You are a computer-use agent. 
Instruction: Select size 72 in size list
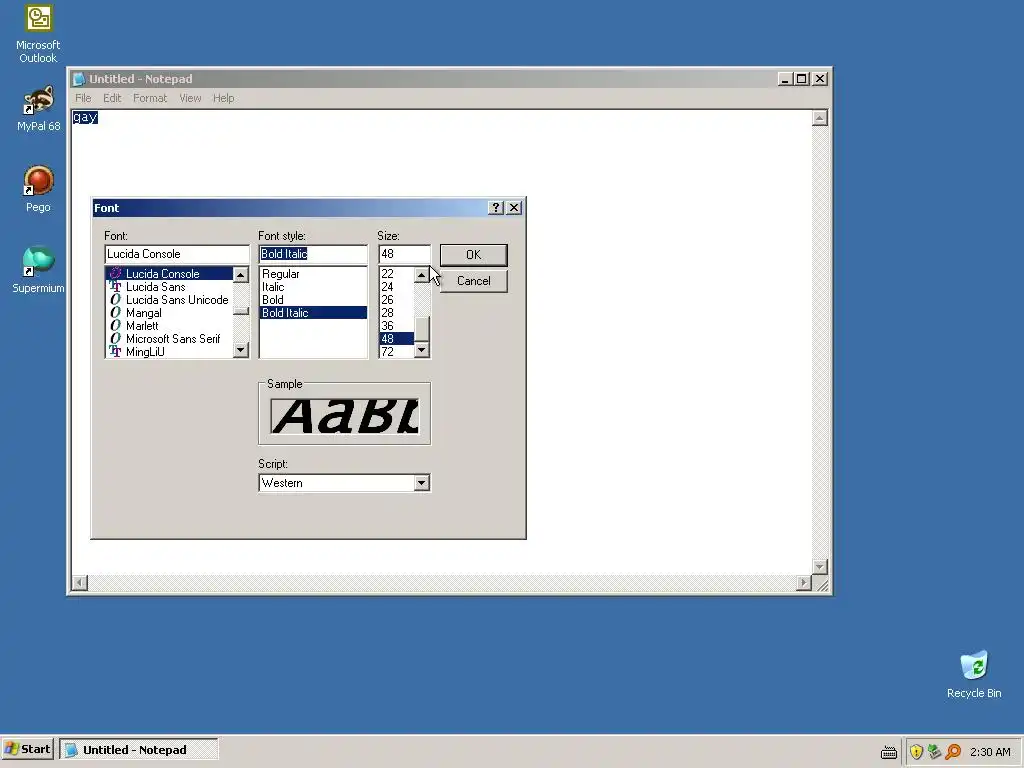pos(396,351)
